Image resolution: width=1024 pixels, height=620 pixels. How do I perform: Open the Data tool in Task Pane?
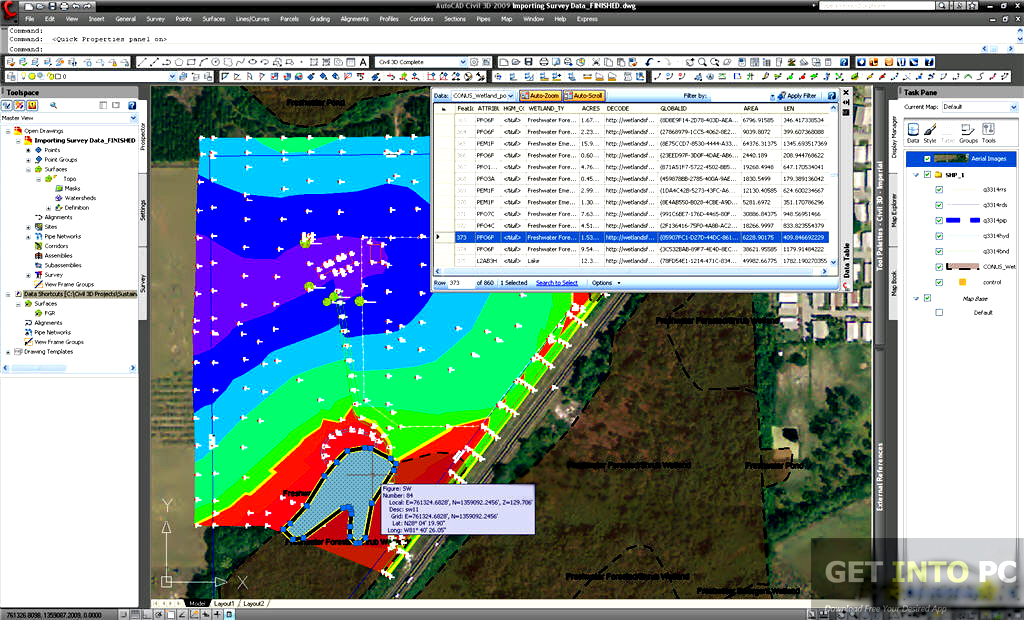[x=913, y=133]
